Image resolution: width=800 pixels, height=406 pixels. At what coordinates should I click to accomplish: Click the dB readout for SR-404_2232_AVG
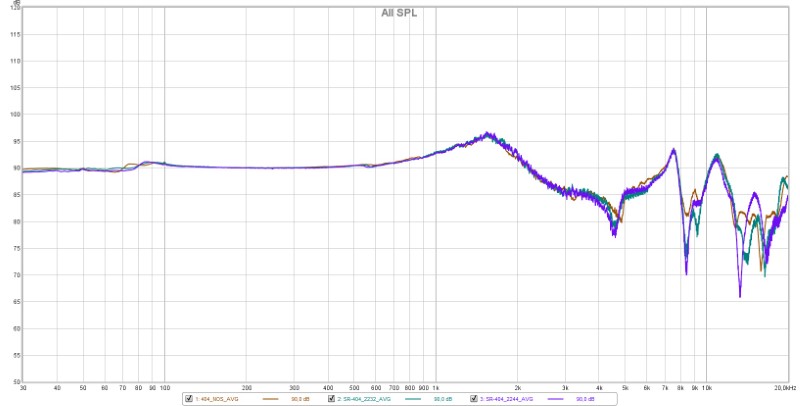441,398
